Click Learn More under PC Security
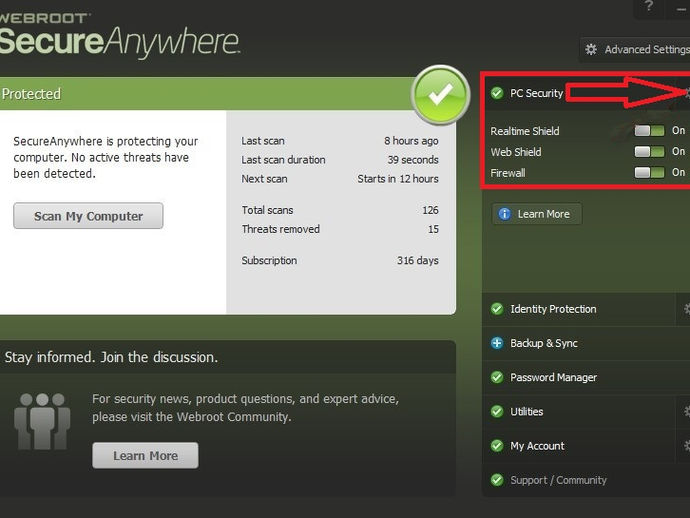The width and height of the screenshot is (690, 518). tap(537, 214)
